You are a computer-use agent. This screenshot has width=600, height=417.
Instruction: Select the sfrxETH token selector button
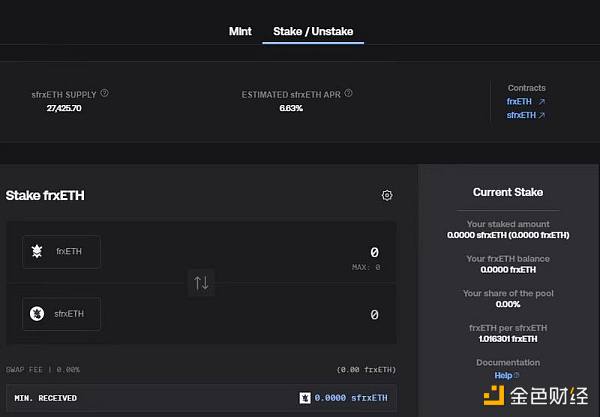[x=62, y=314]
